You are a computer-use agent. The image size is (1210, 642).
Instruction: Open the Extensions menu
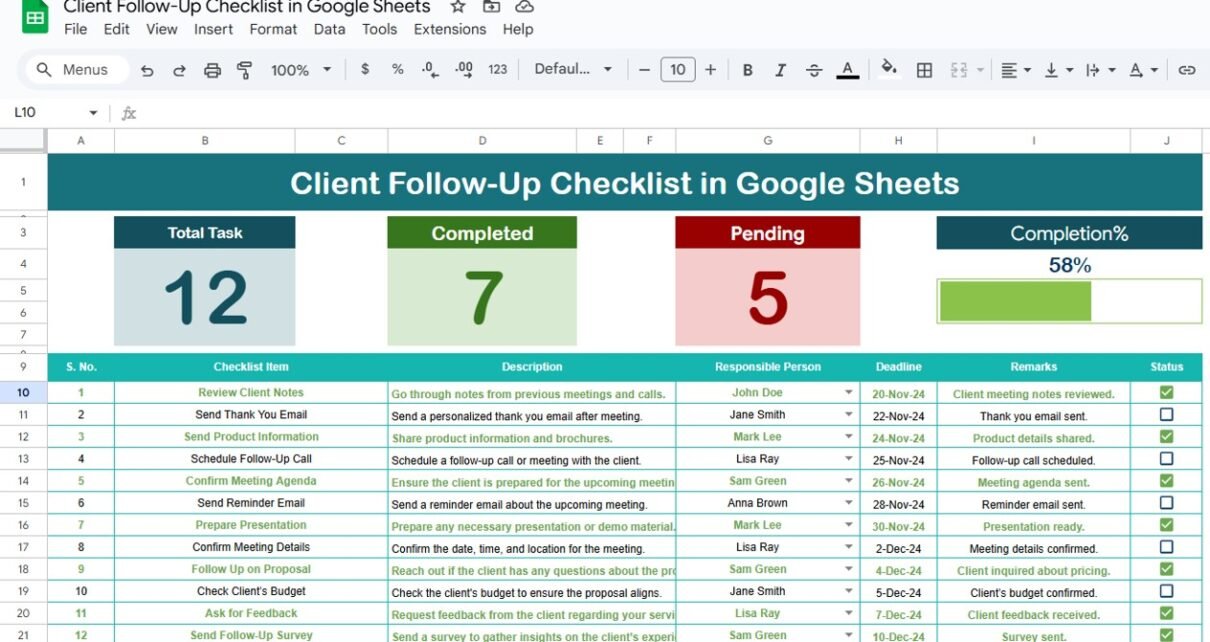(x=450, y=29)
